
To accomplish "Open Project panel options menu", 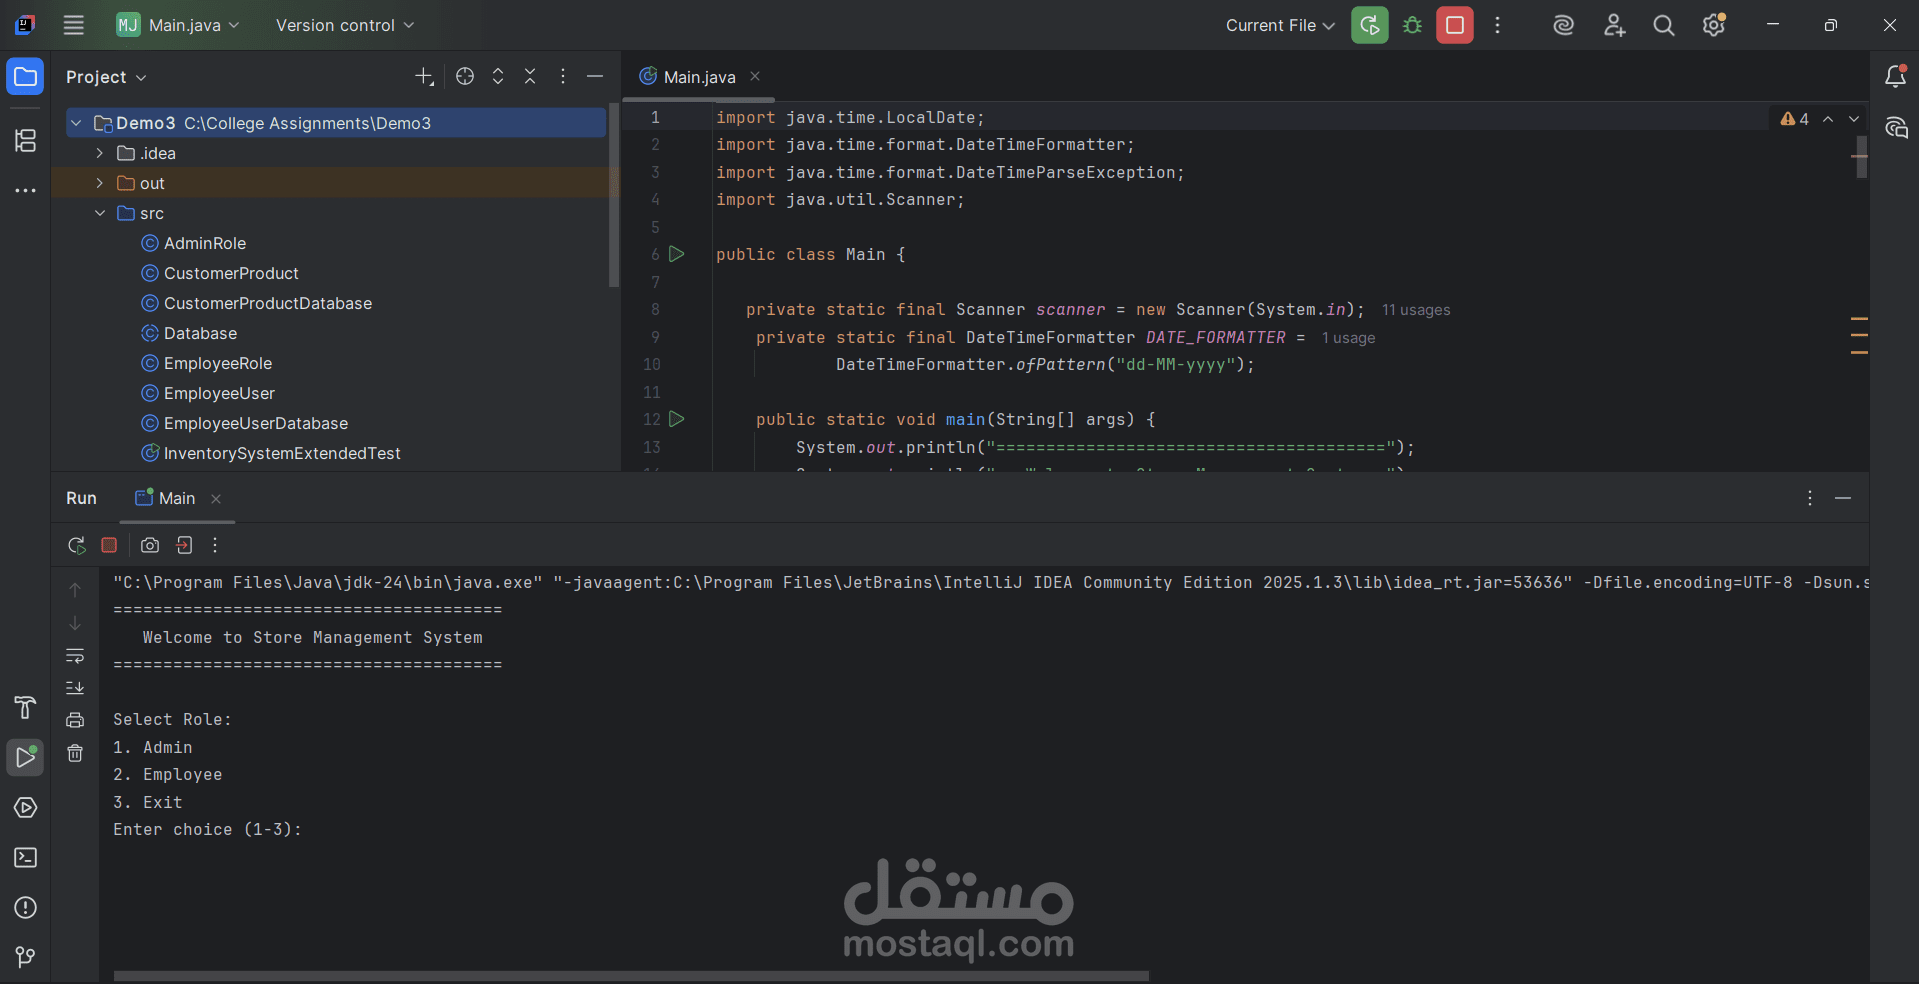I will (563, 76).
